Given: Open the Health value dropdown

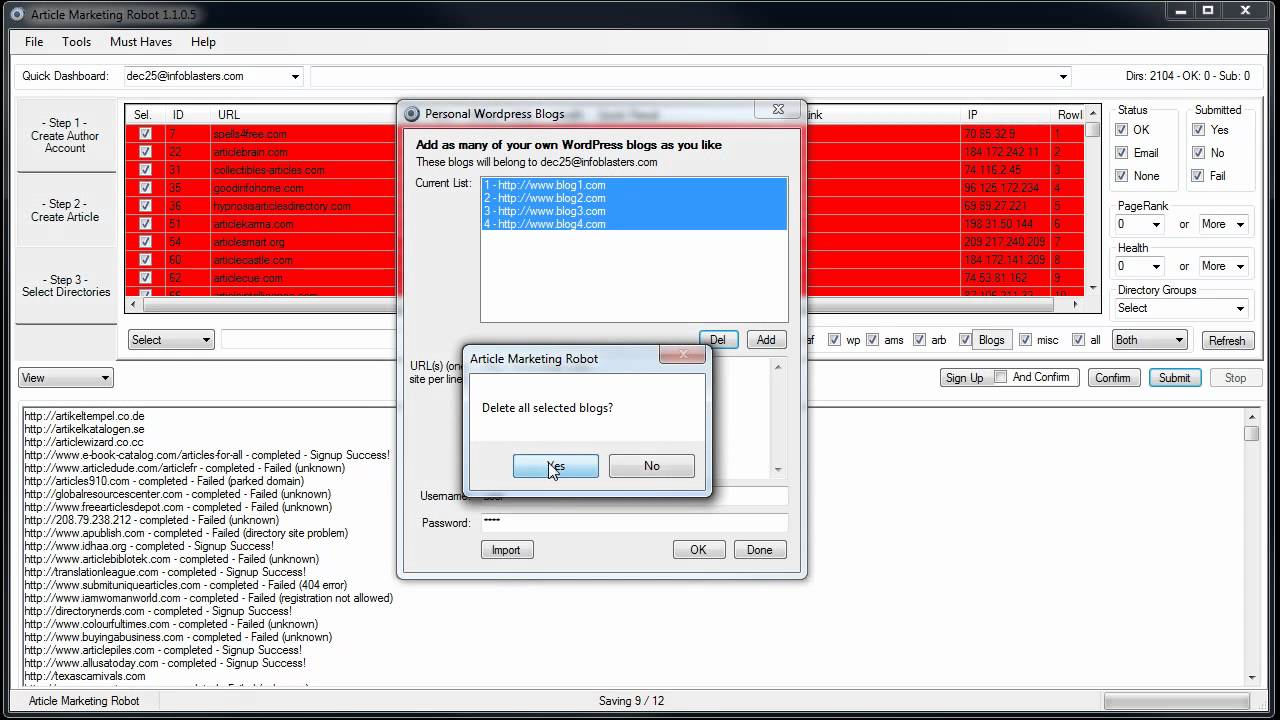Looking at the screenshot, I should [1140, 266].
